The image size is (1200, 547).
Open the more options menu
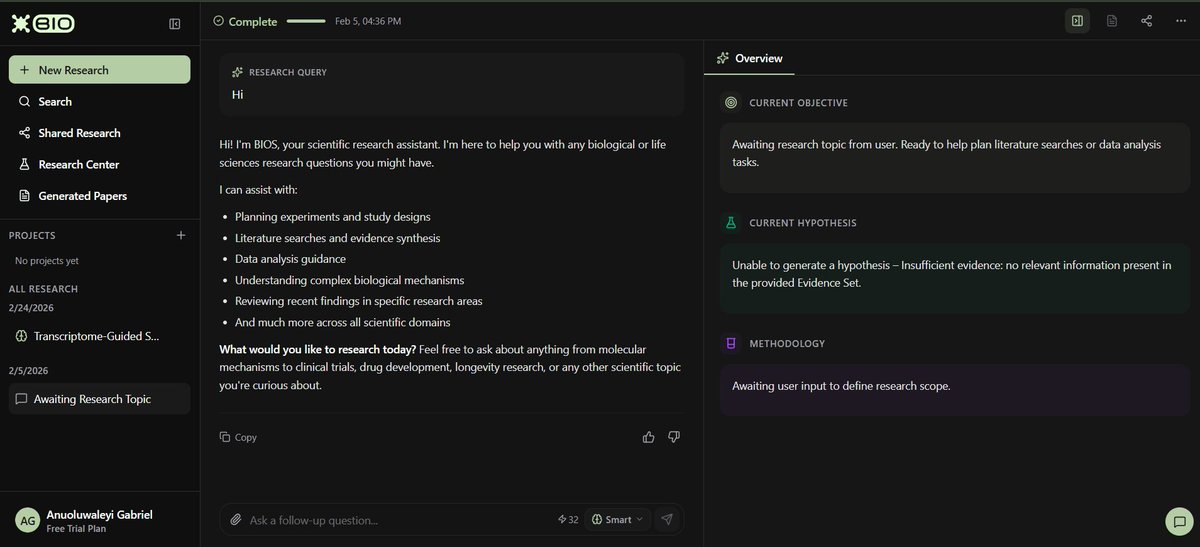(x=1180, y=21)
